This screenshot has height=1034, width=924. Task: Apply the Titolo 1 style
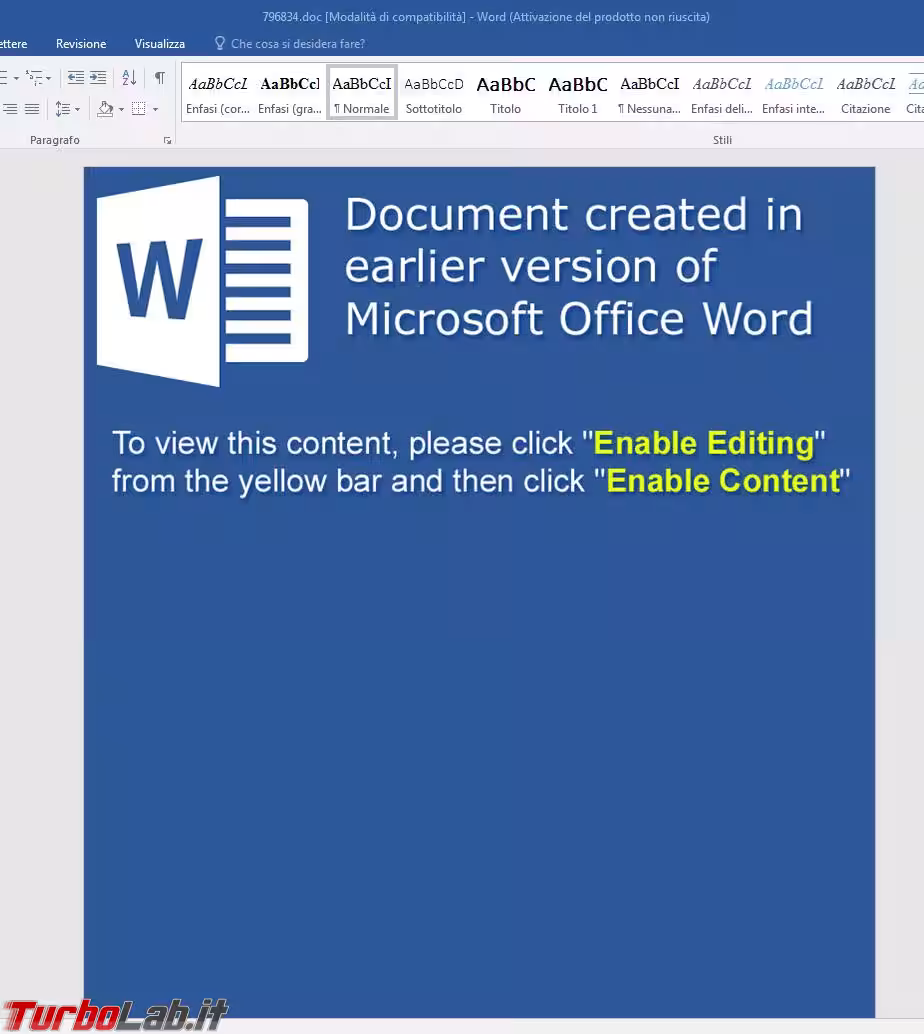(x=578, y=93)
